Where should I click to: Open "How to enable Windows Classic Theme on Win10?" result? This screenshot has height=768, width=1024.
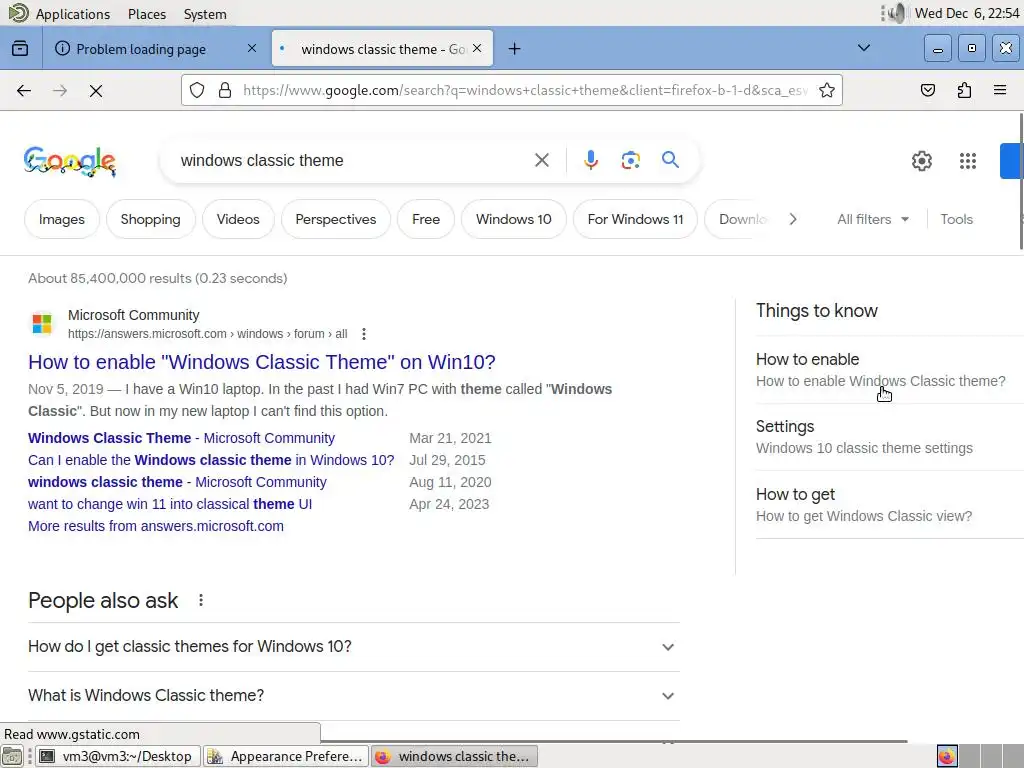[x=261, y=362]
